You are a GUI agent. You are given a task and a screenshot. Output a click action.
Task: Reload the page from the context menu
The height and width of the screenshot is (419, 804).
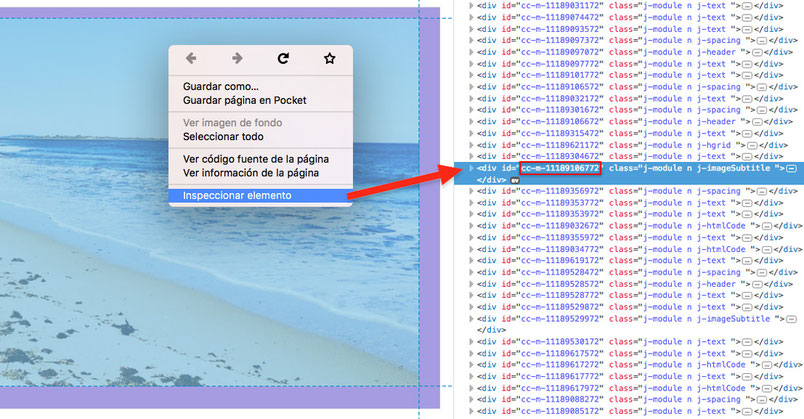[x=283, y=58]
